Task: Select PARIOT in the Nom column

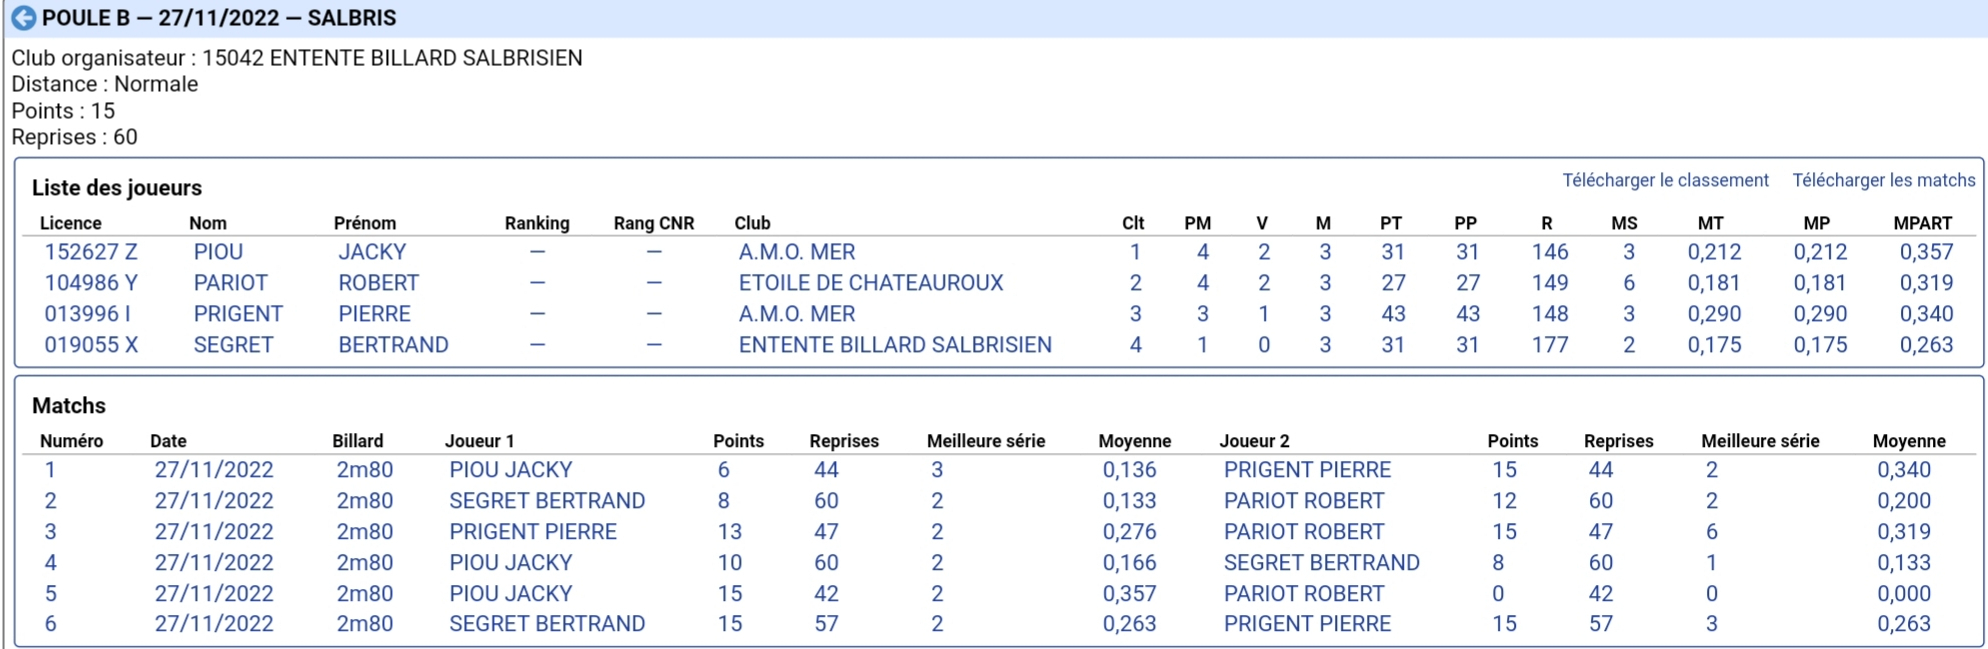Action: [x=230, y=283]
